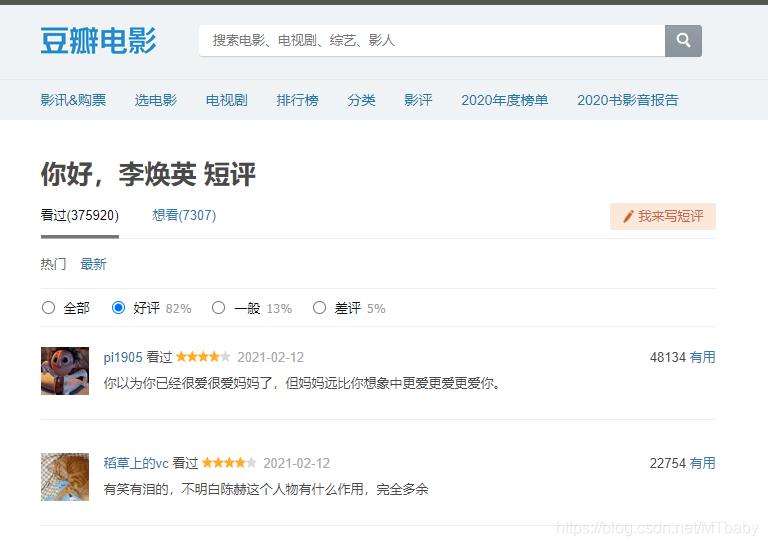Switch to 看过(375920) tab
This screenshot has width=768, height=546.
point(80,215)
